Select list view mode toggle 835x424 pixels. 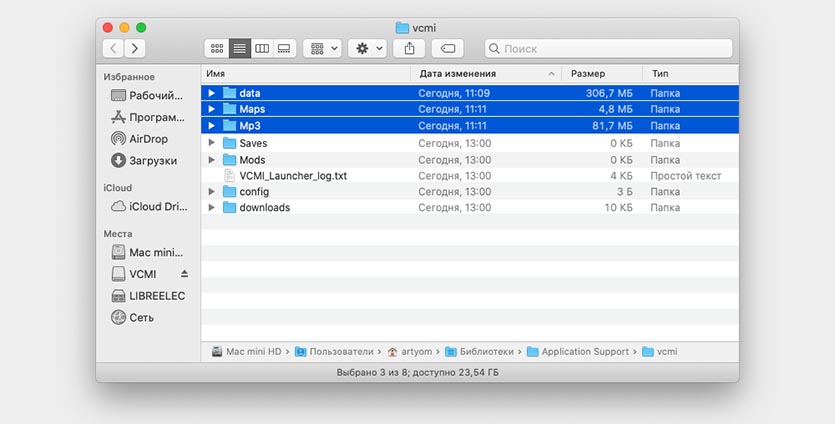[239, 48]
